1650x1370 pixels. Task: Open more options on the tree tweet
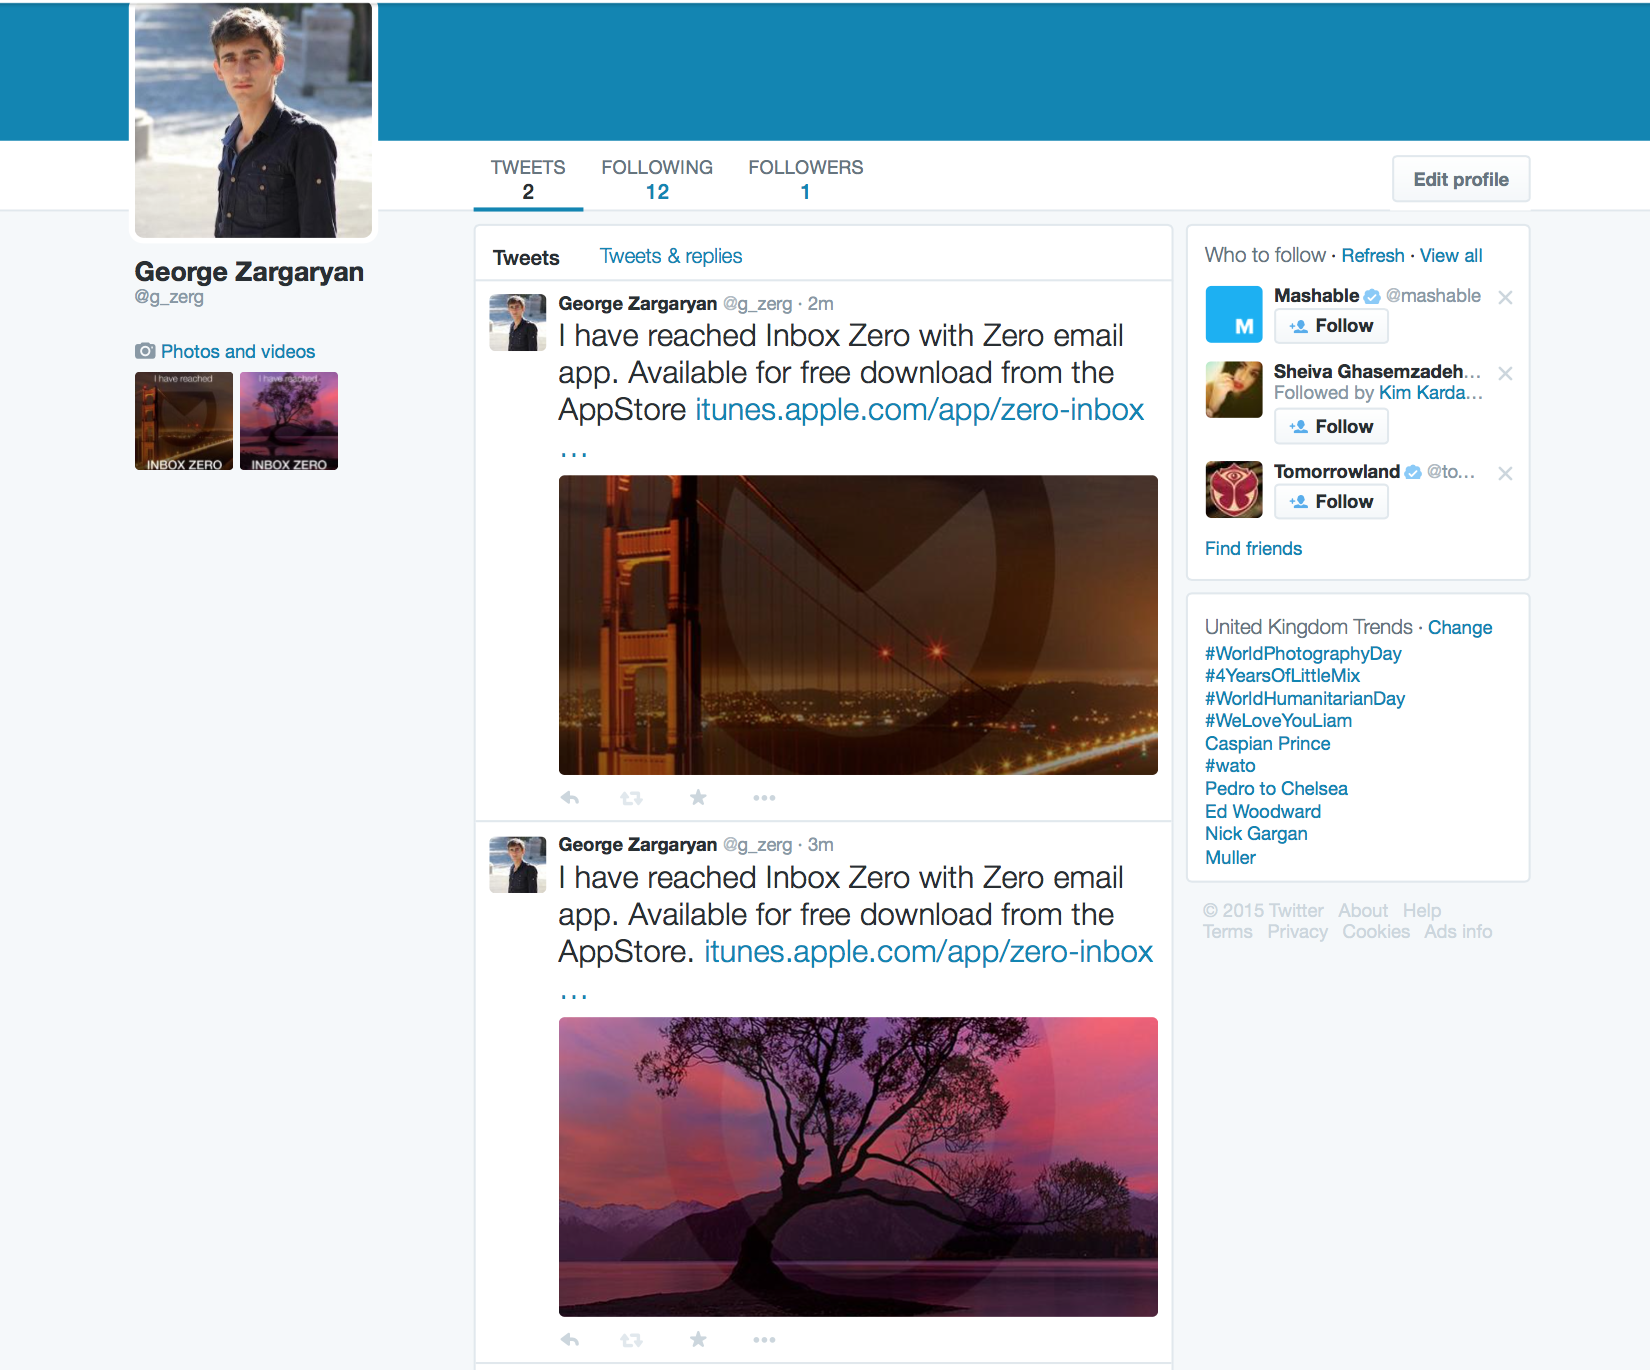coord(764,1340)
